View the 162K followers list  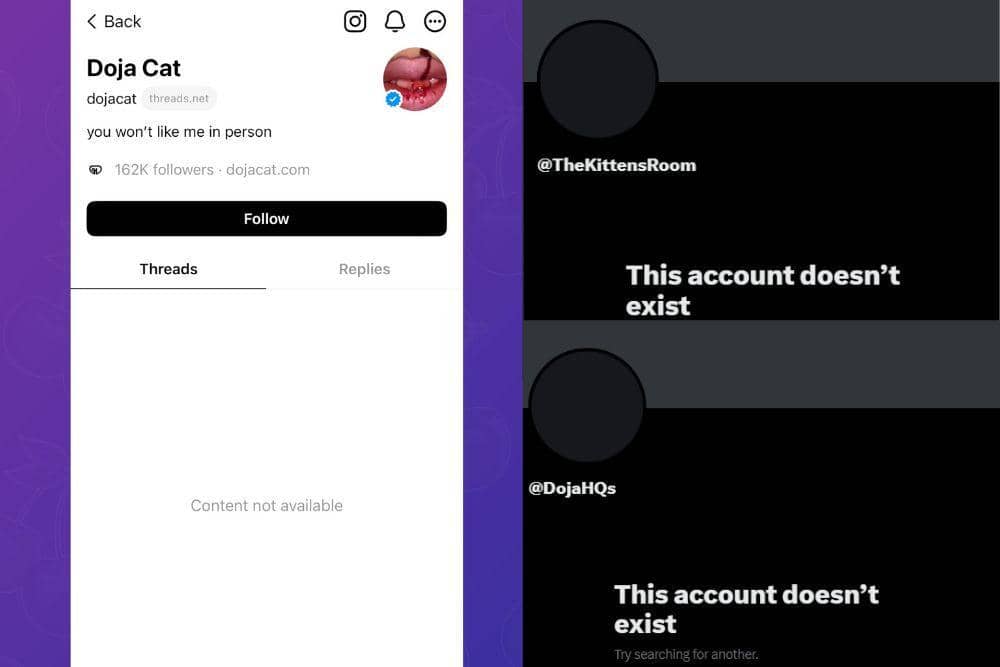coord(164,170)
